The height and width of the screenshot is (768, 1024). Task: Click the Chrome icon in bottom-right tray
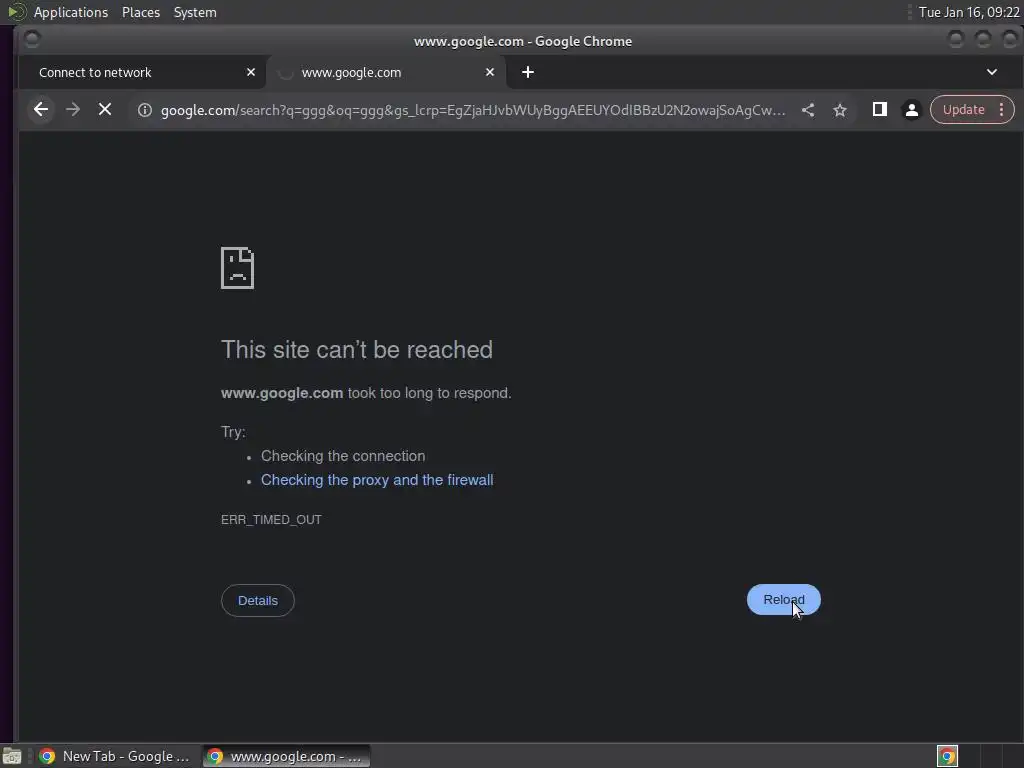tap(947, 756)
